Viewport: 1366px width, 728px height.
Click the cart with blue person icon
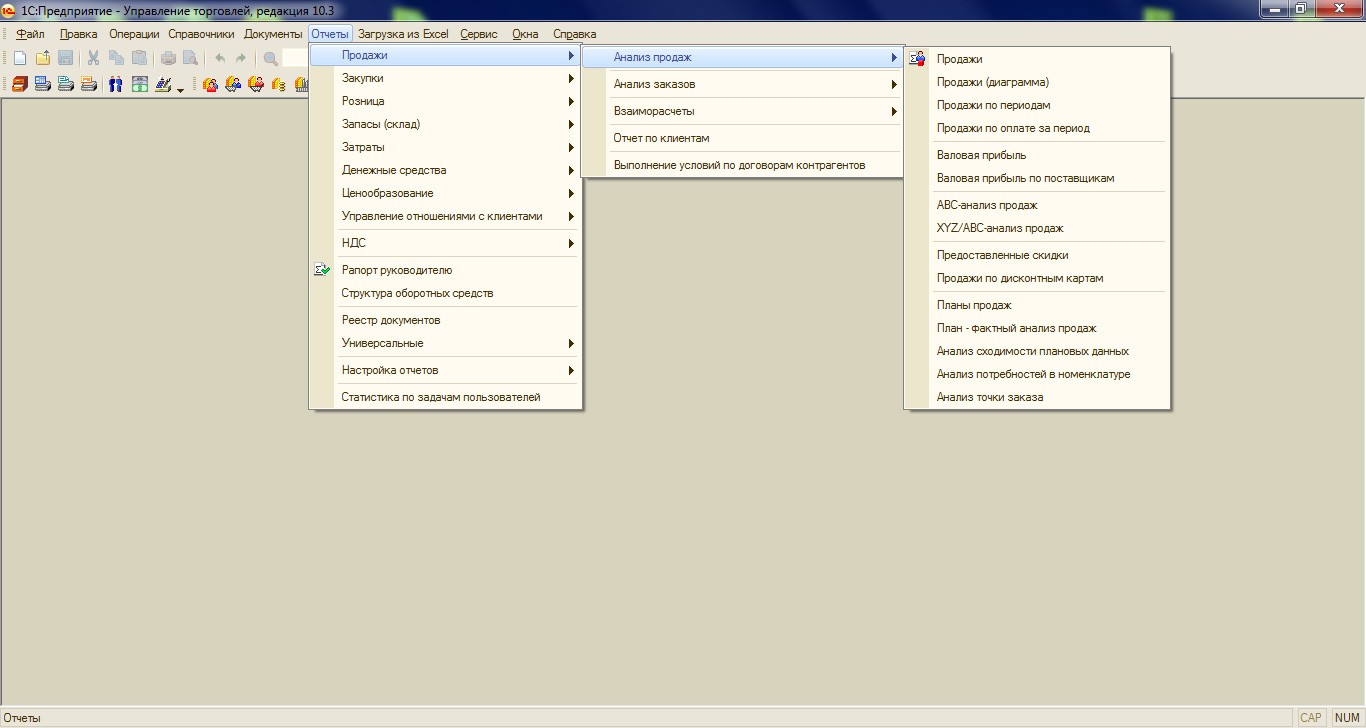pos(233,84)
